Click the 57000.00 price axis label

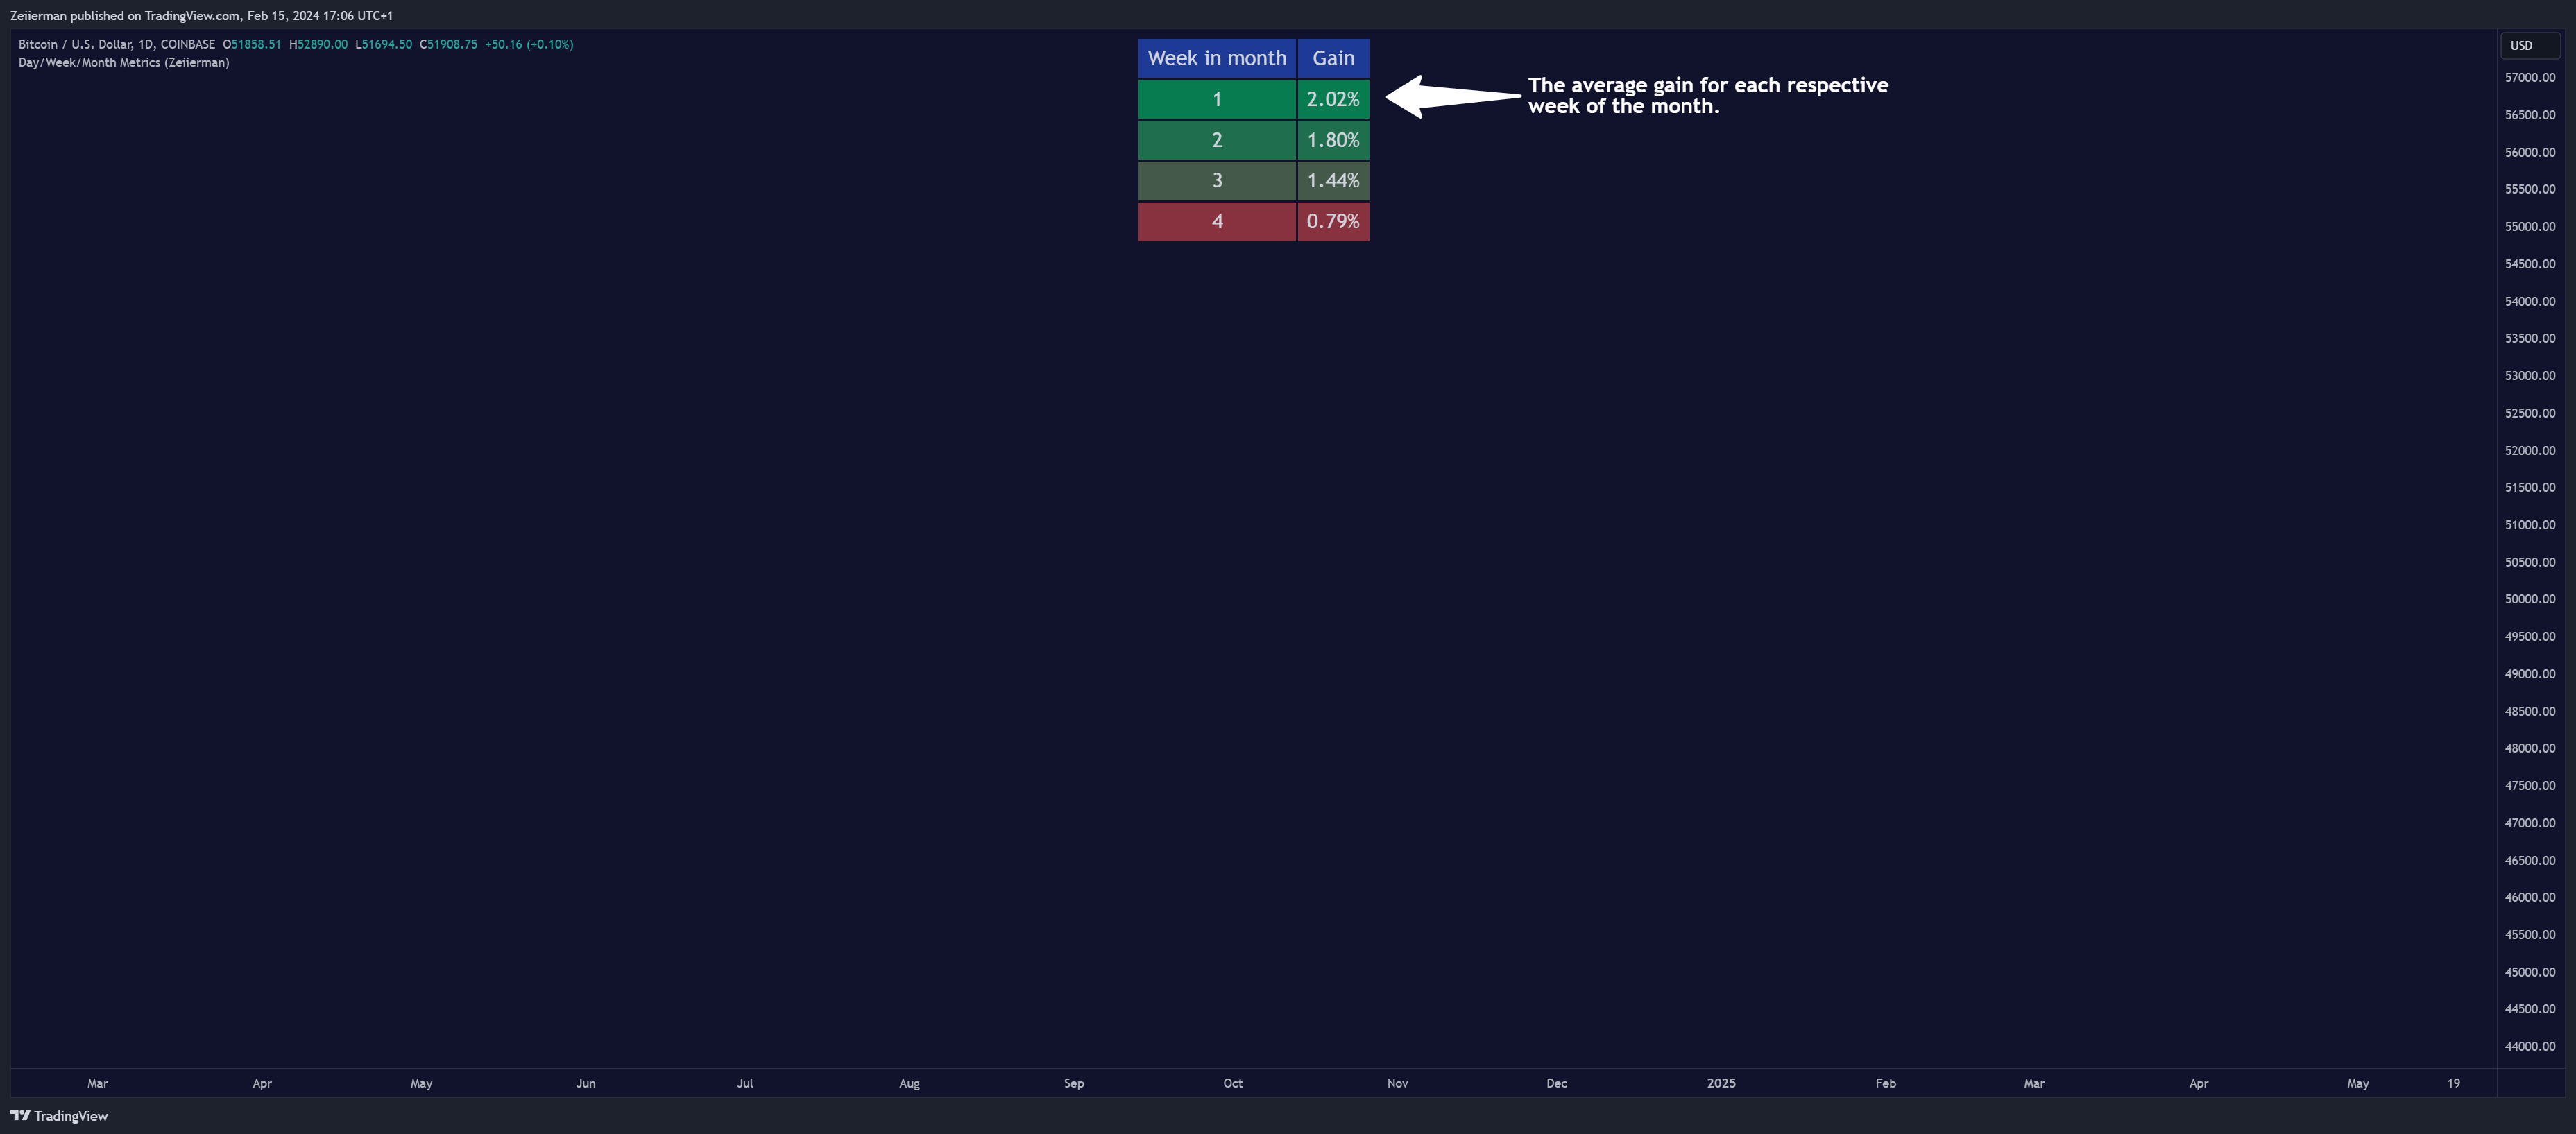pos(2529,77)
